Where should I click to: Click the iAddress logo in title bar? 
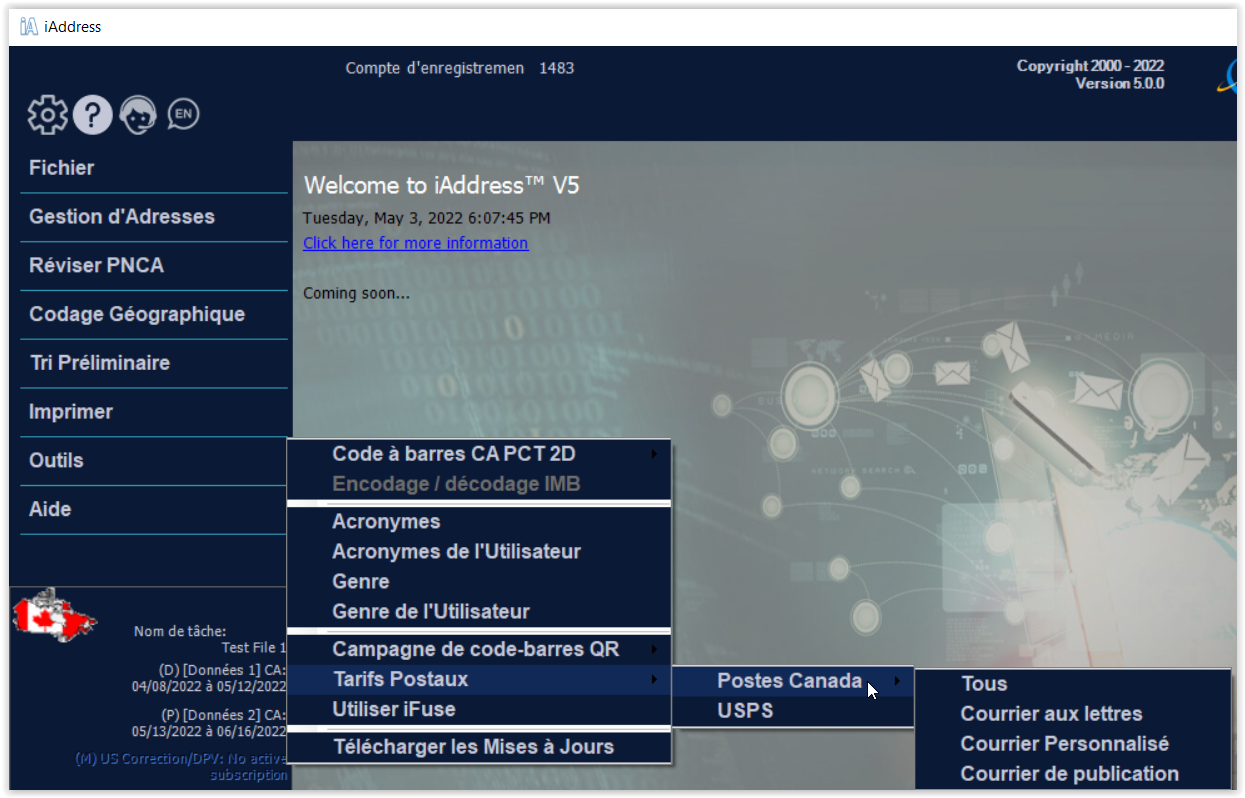pyautogui.click(x=29, y=27)
